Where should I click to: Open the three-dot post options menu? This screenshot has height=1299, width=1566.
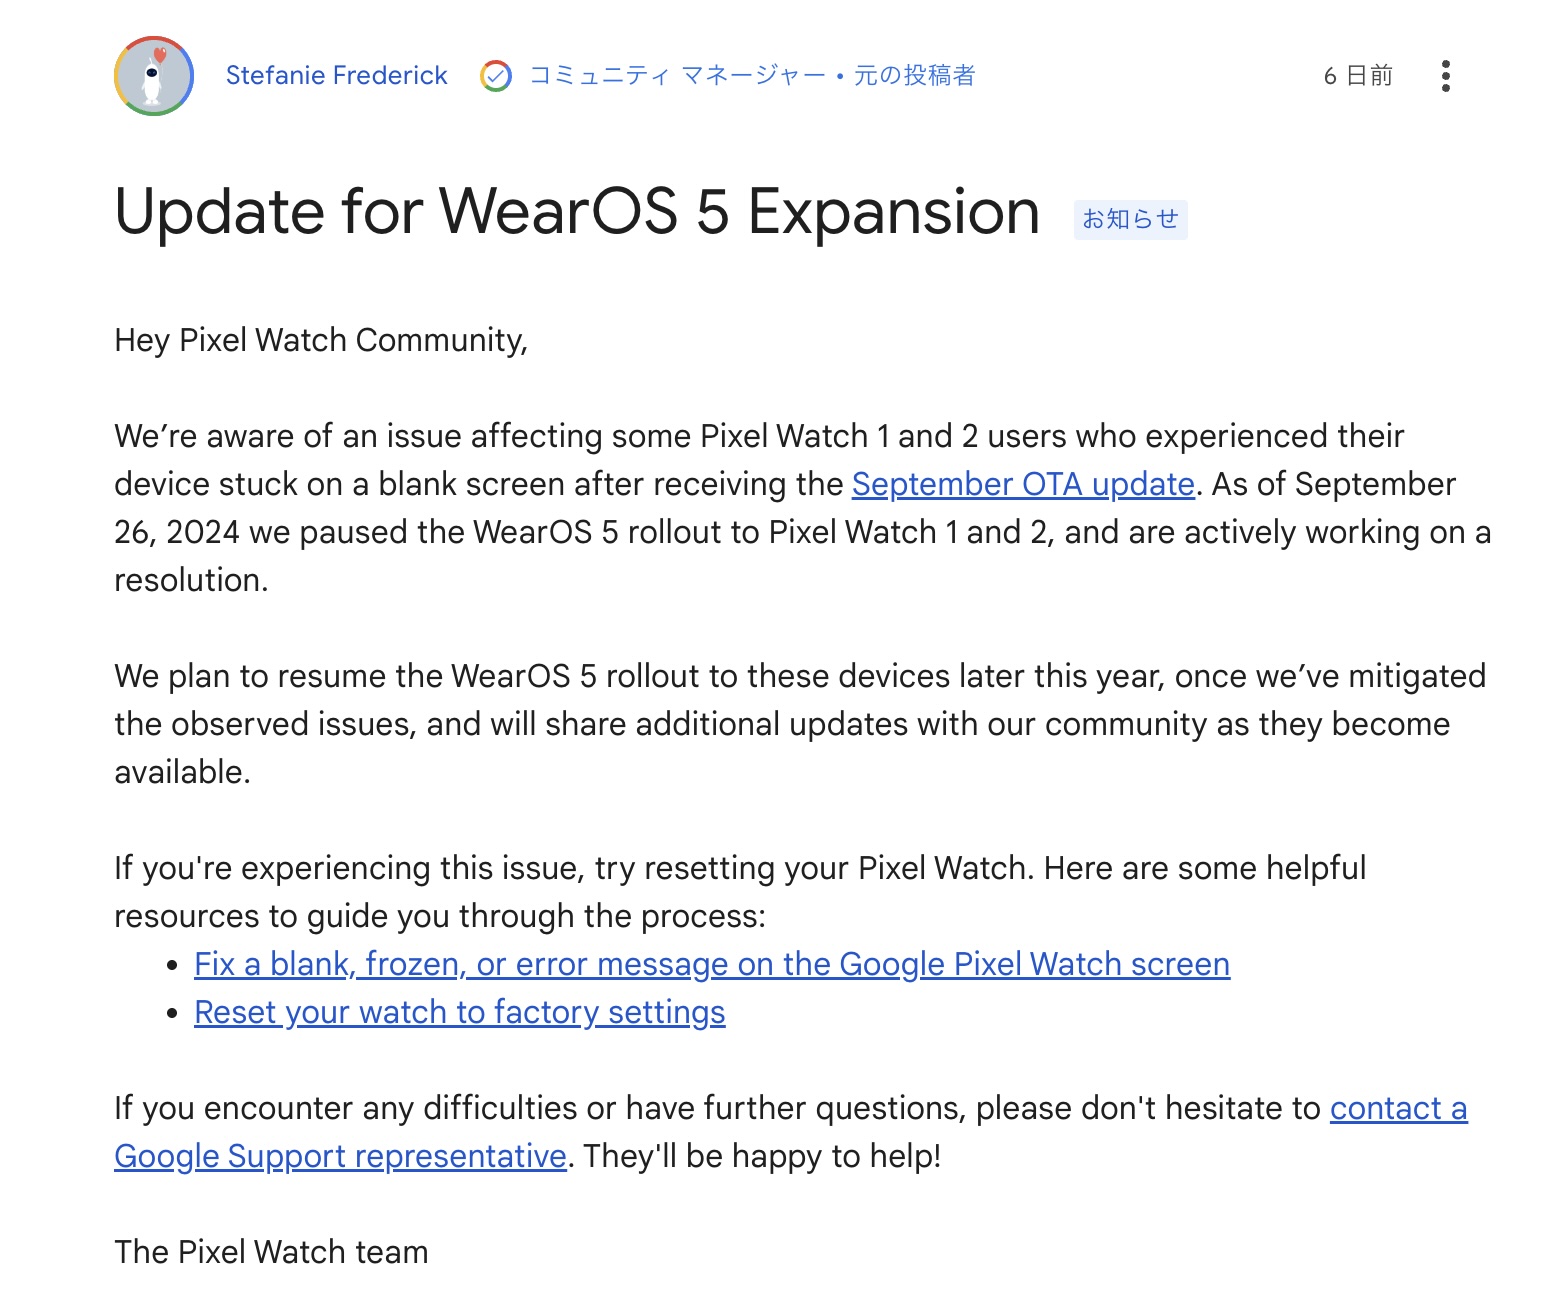tap(1446, 76)
